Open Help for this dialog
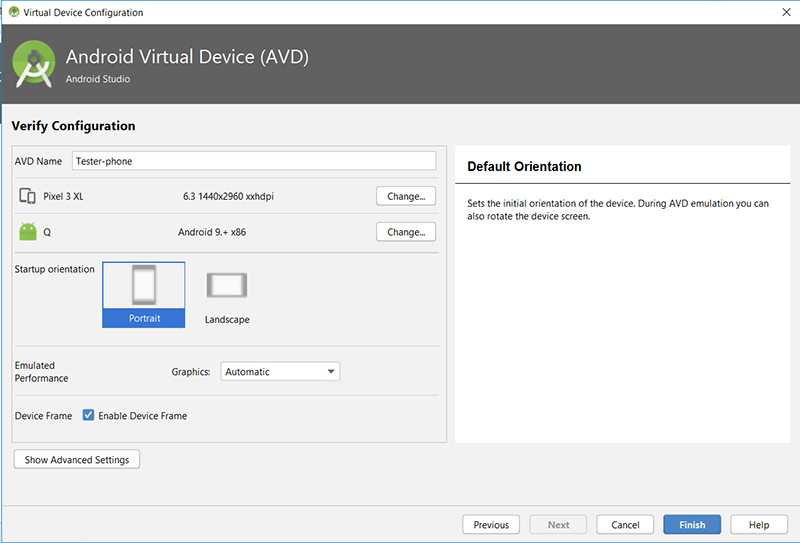Viewport: 800px width, 543px height. click(x=759, y=525)
